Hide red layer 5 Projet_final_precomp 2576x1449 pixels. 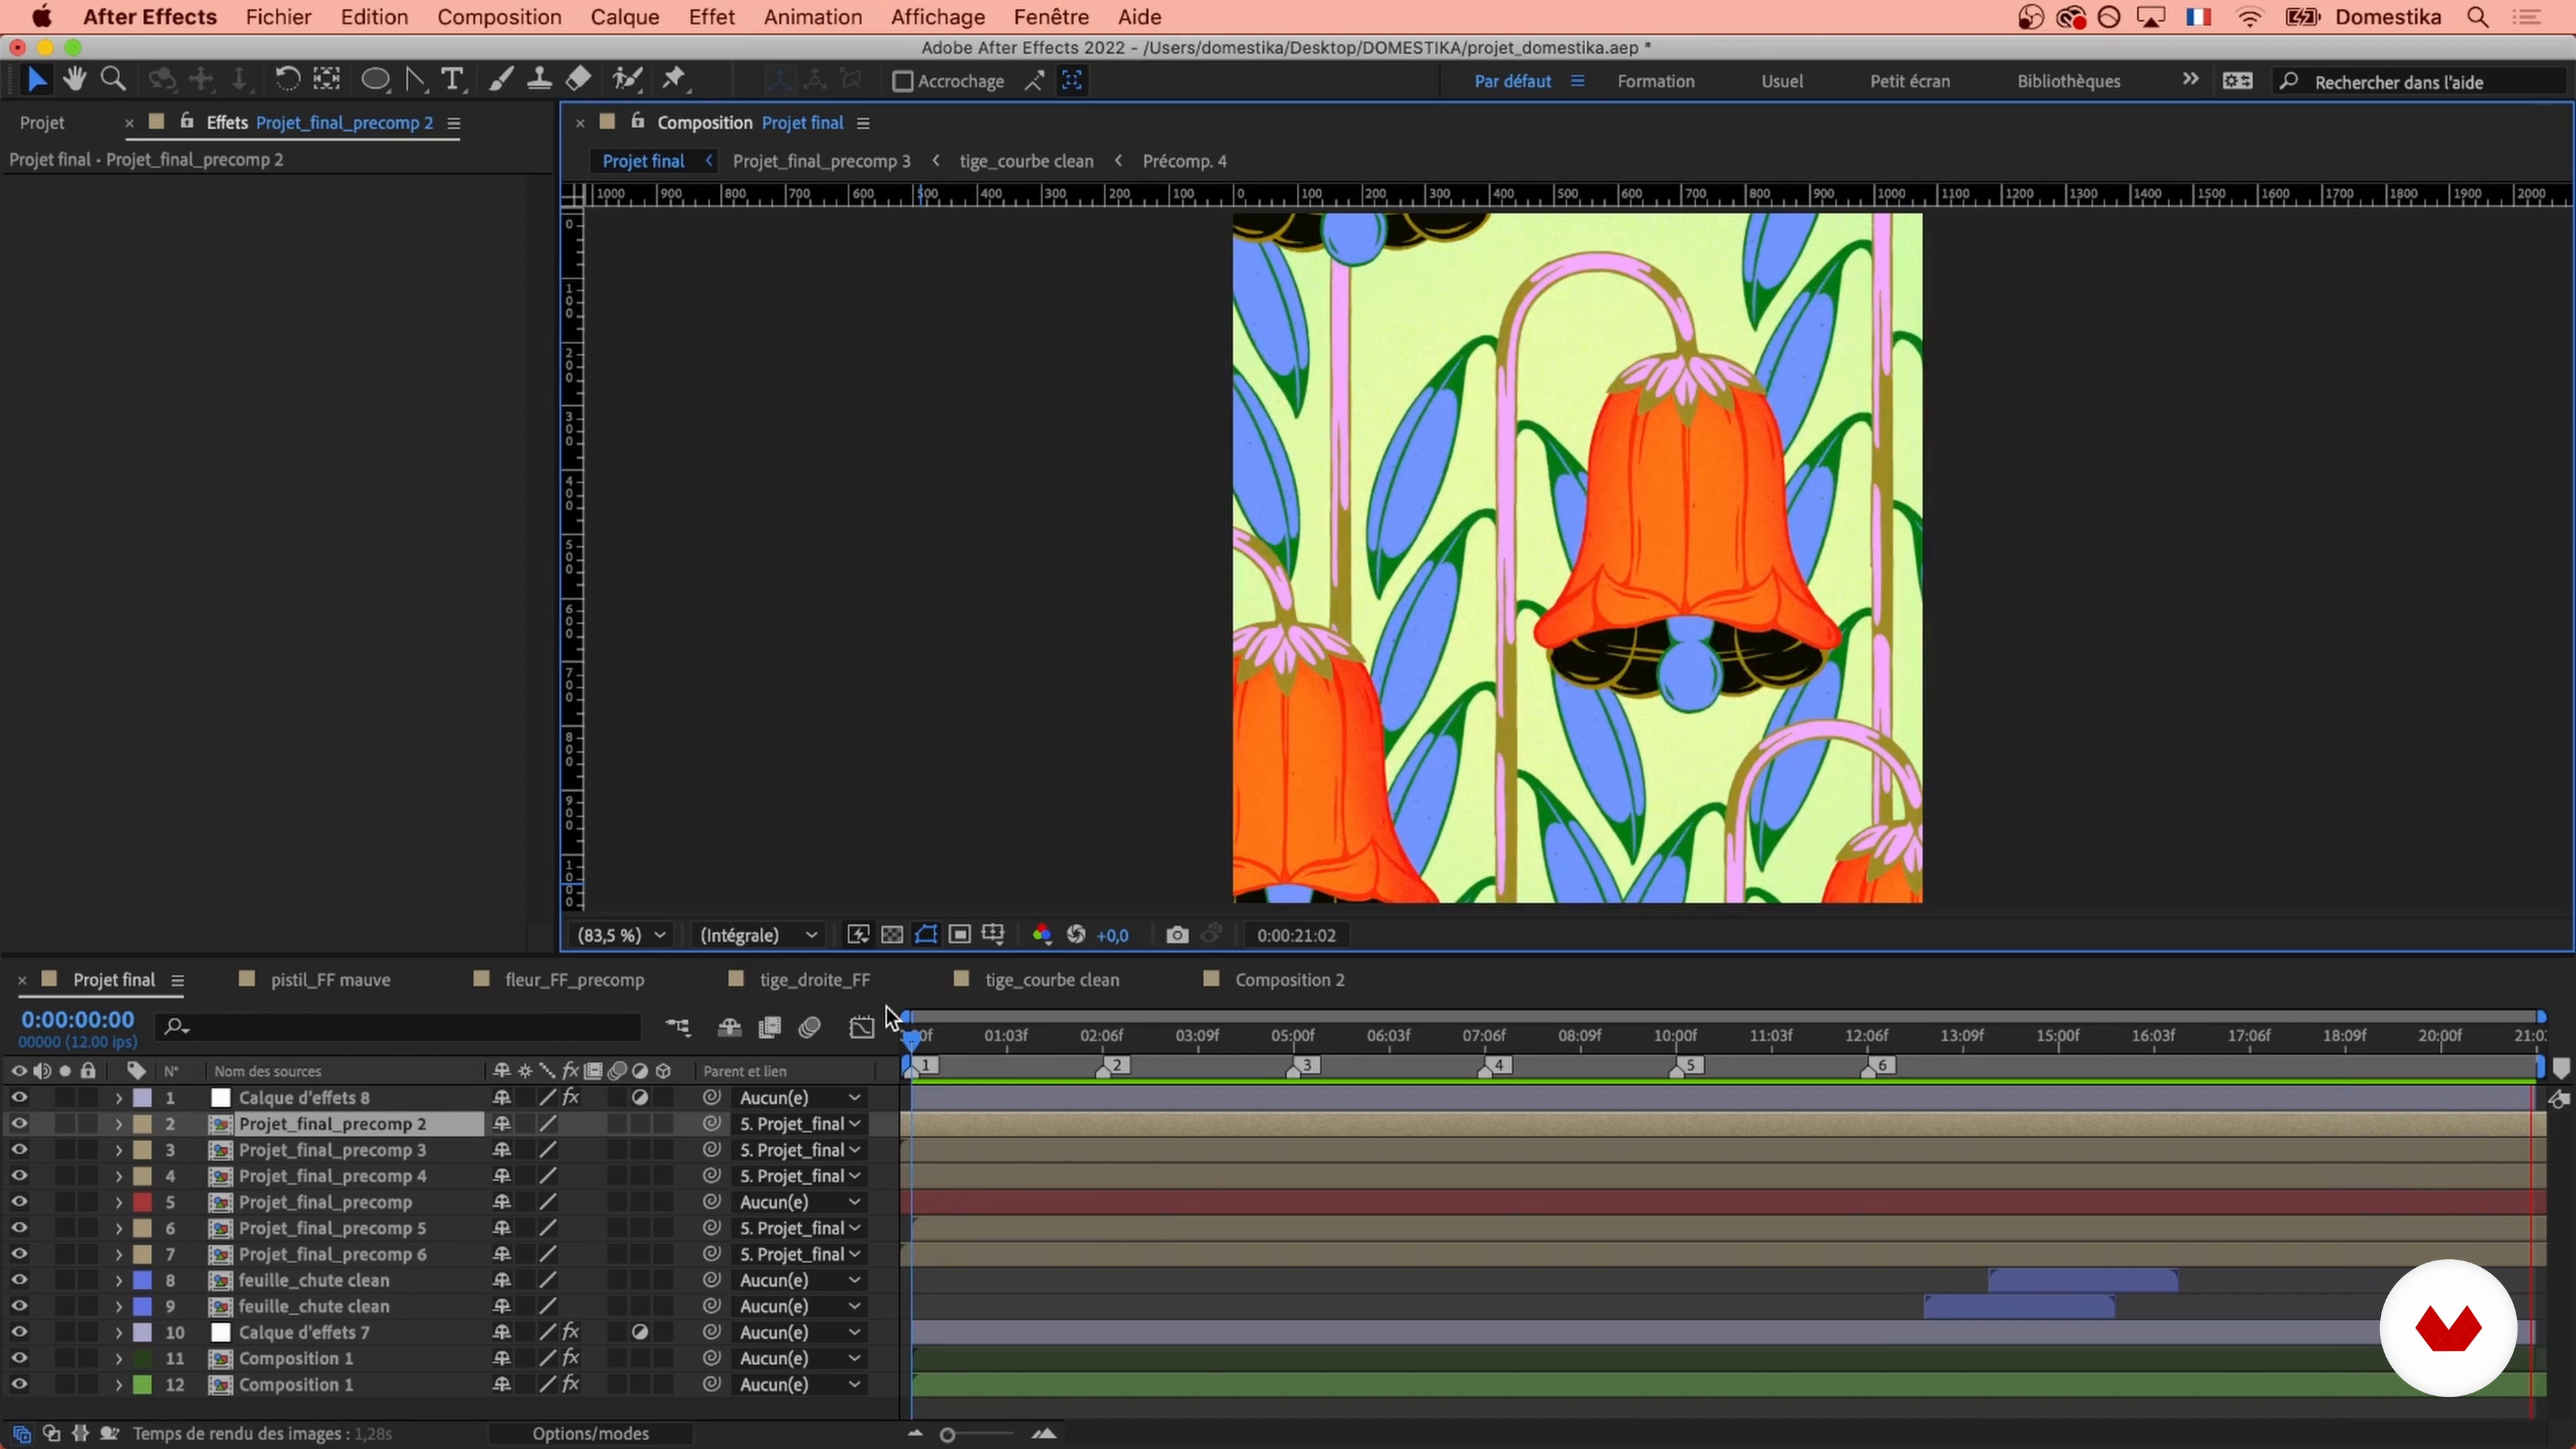click(19, 1202)
